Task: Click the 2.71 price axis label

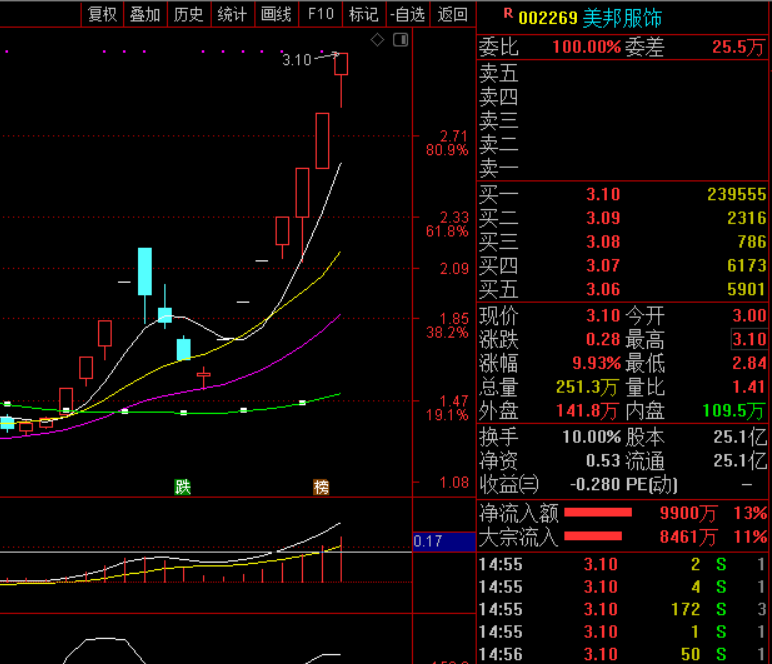Action: (453, 136)
